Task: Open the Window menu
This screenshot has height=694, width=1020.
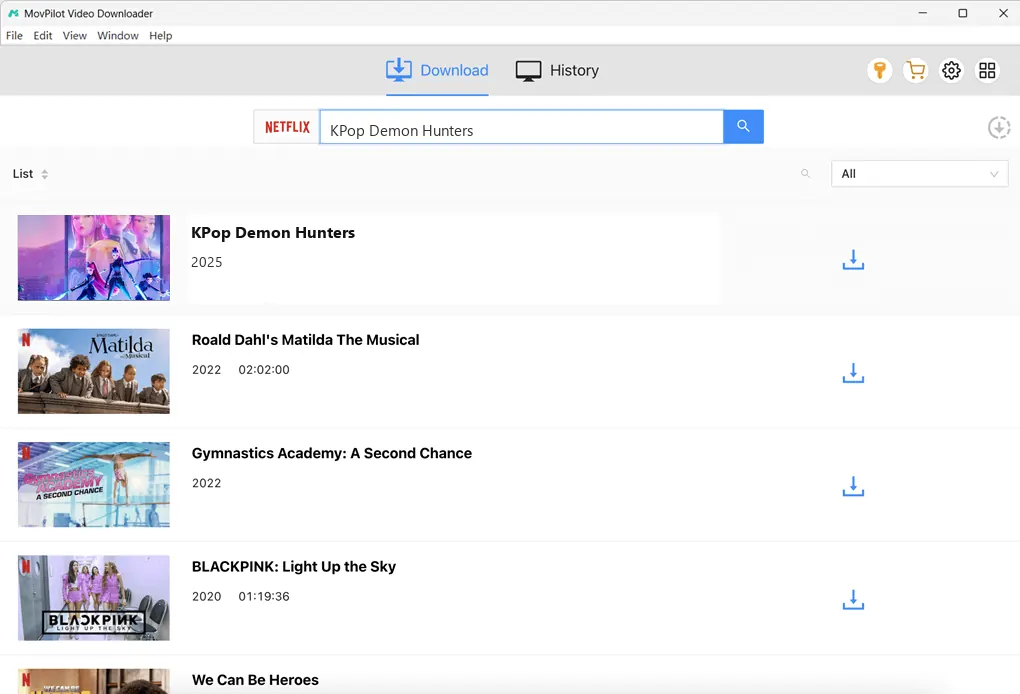Action: coord(118,36)
